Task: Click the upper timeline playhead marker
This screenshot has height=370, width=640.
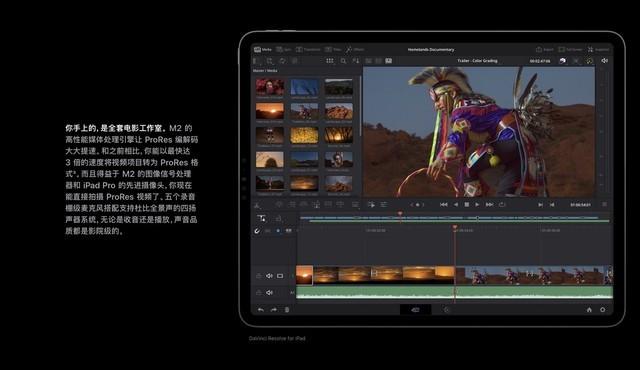Action: pyautogui.click(x=400, y=214)
